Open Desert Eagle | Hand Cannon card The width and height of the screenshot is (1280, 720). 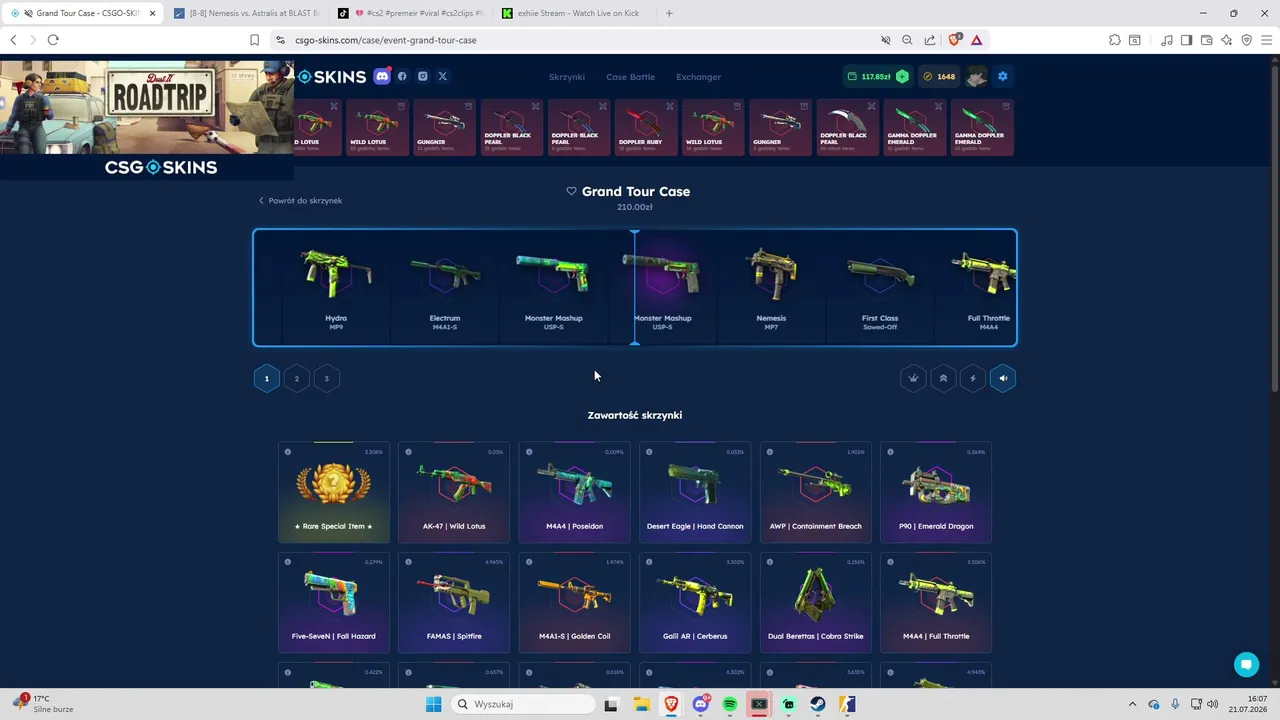point(695,492)
